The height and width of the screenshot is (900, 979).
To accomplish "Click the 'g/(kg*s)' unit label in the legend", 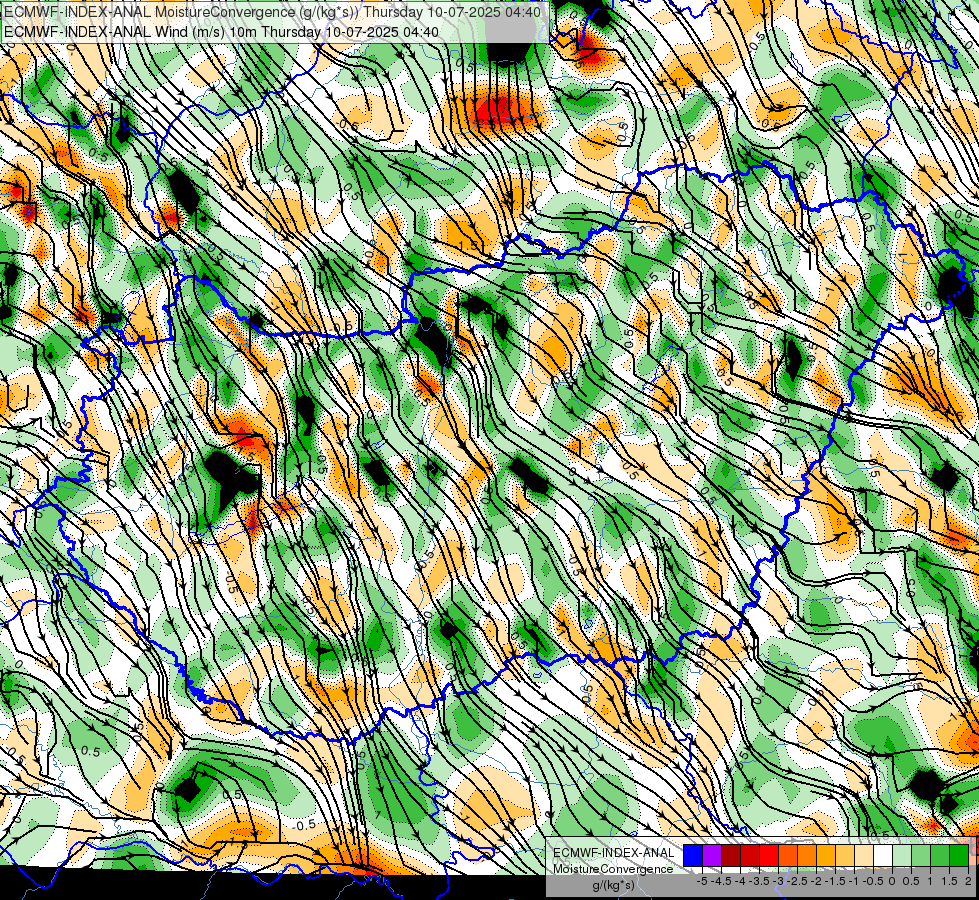I will tap(613, 885).
